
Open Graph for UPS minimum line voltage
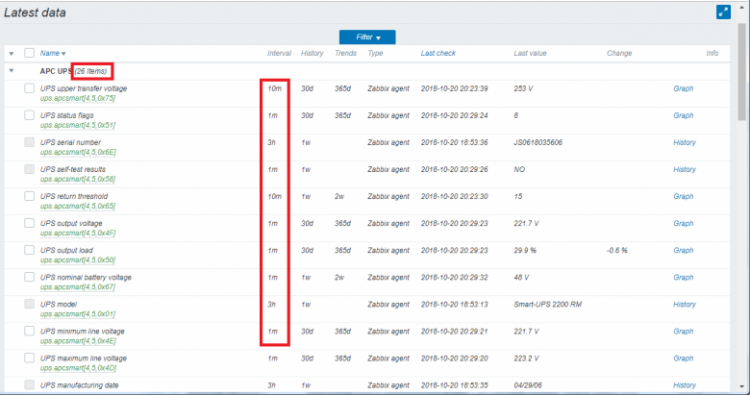(683, 331)
